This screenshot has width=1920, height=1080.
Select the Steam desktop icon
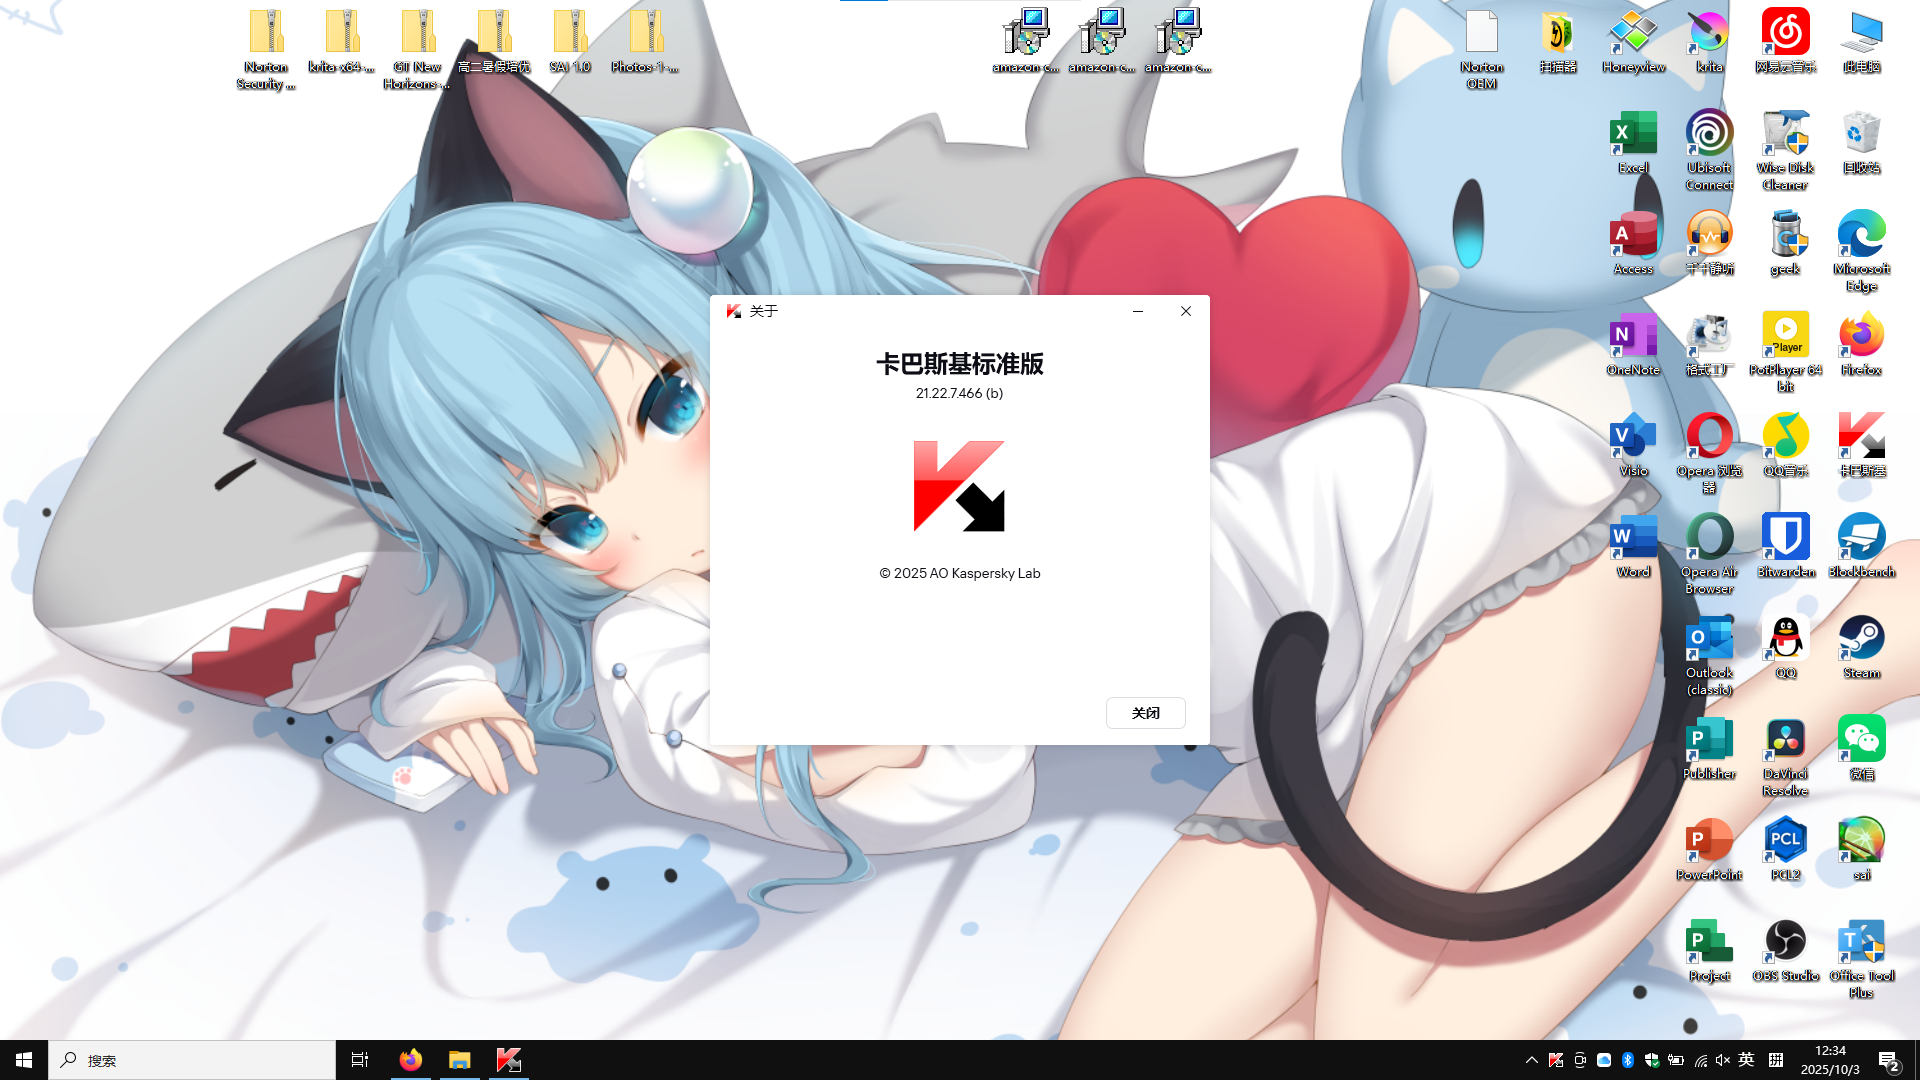(x=1861, y=647)
